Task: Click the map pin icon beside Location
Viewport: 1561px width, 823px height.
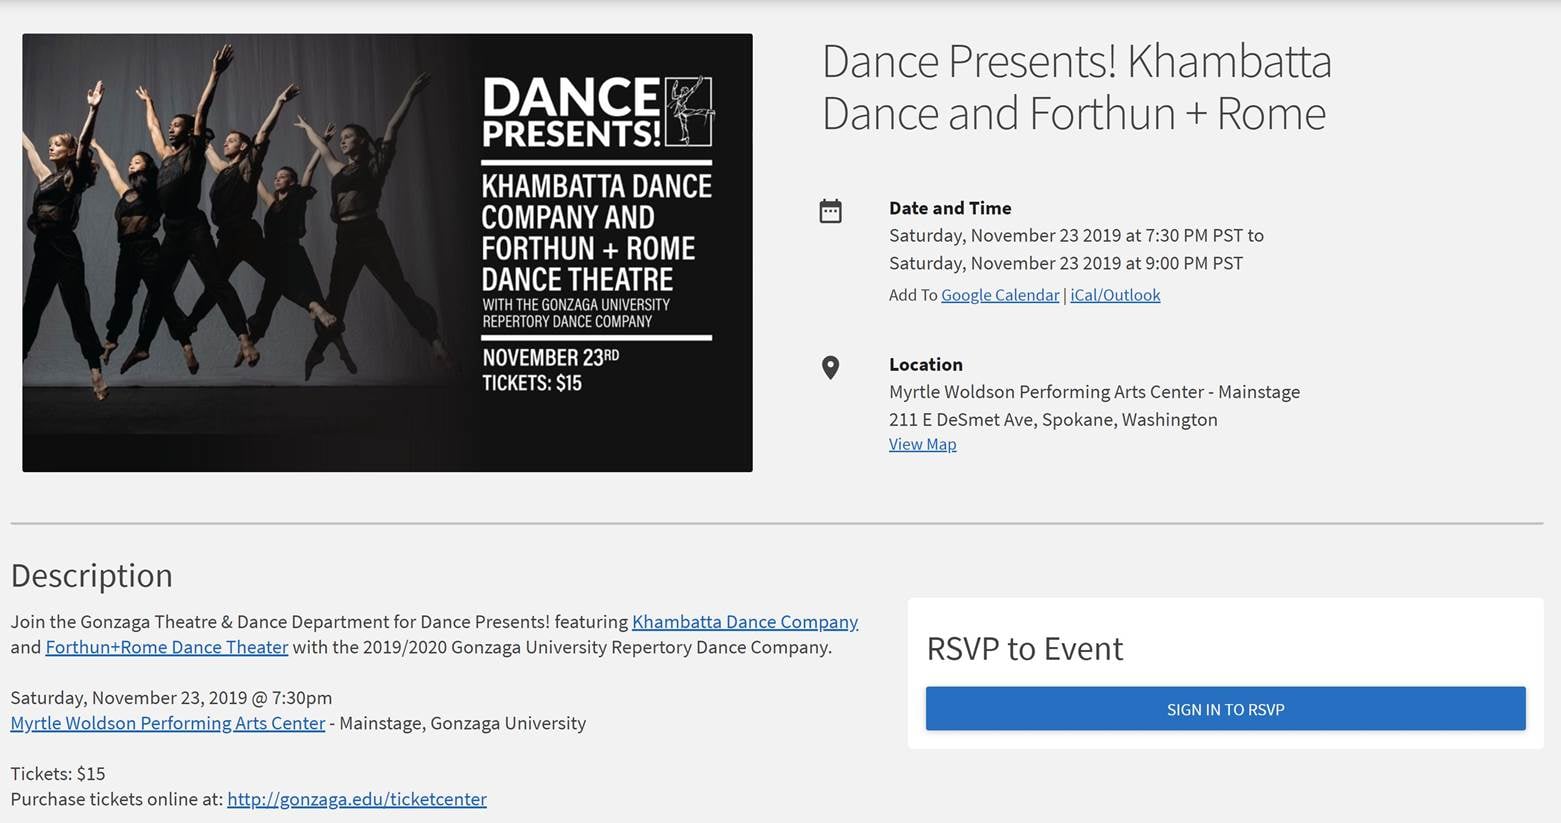Action: click(830, 367)
